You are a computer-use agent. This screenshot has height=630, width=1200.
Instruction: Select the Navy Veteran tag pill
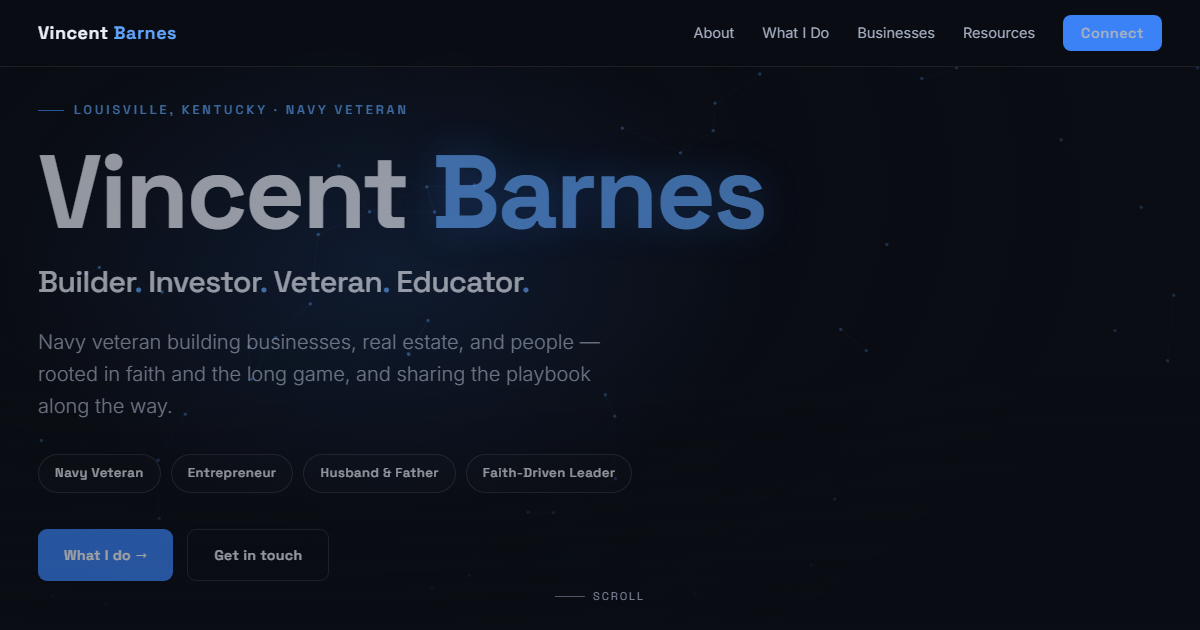coord(99,473)
